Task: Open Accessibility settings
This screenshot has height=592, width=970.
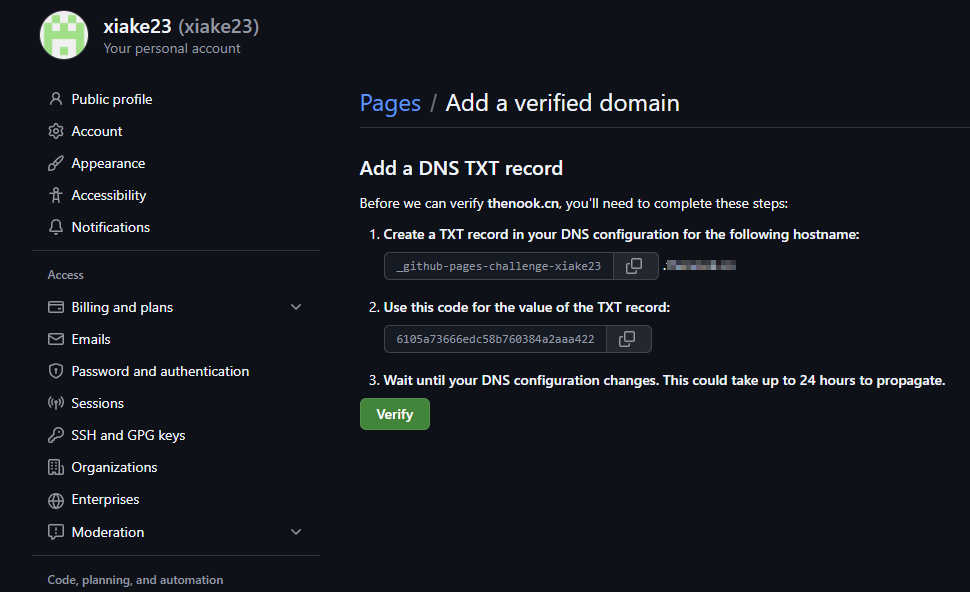Action: coord(109,195)
